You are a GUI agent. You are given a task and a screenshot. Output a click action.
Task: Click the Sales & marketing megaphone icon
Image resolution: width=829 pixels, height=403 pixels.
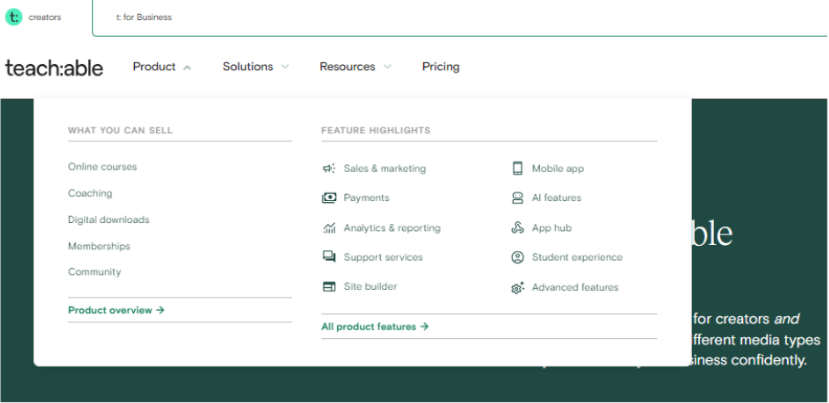[x=329, y=169]
